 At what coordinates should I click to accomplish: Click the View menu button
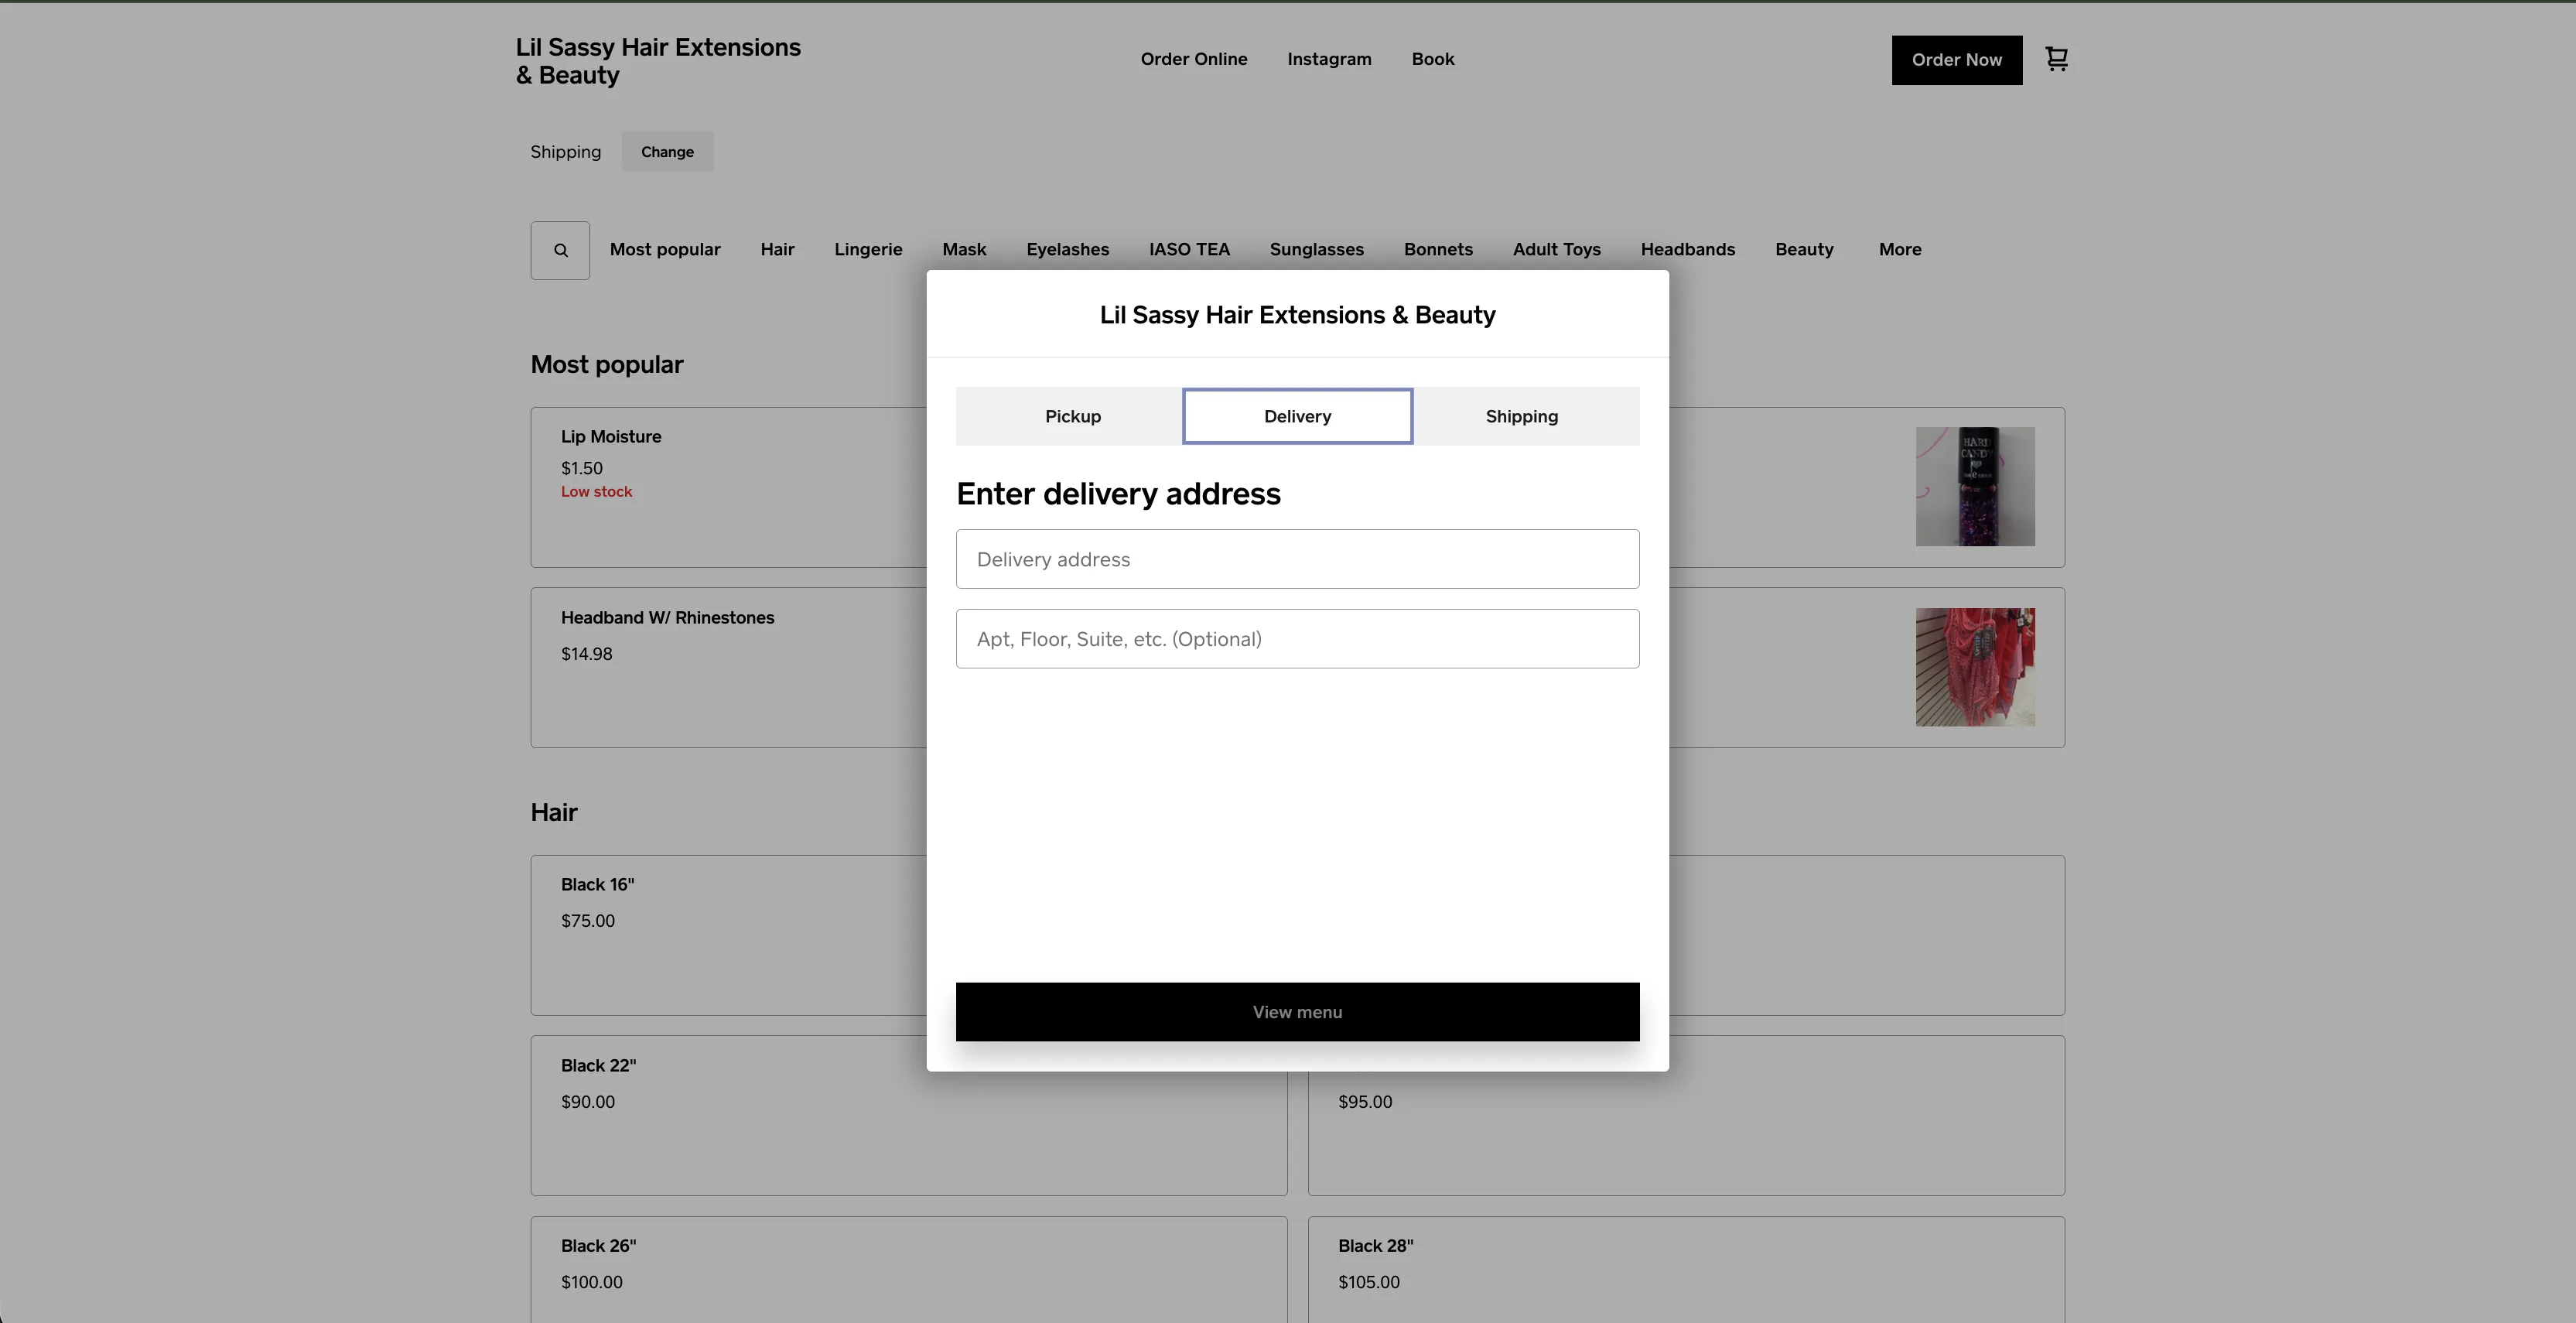pos(1297,1012)
